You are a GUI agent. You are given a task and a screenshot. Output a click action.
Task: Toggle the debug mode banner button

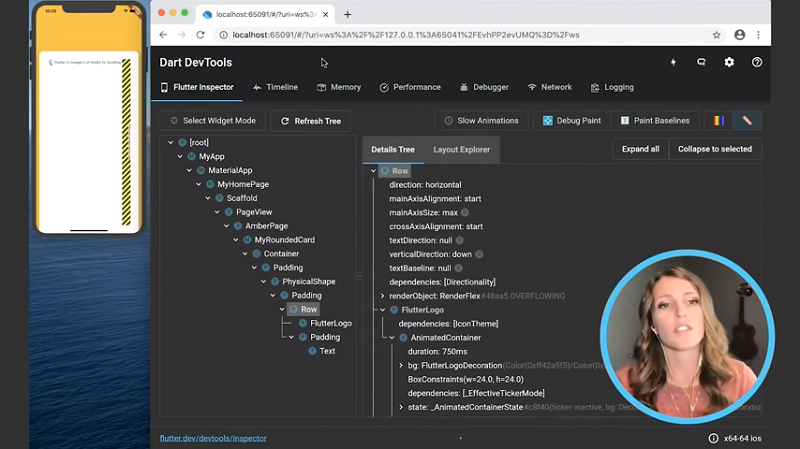(x=747, y=121)
